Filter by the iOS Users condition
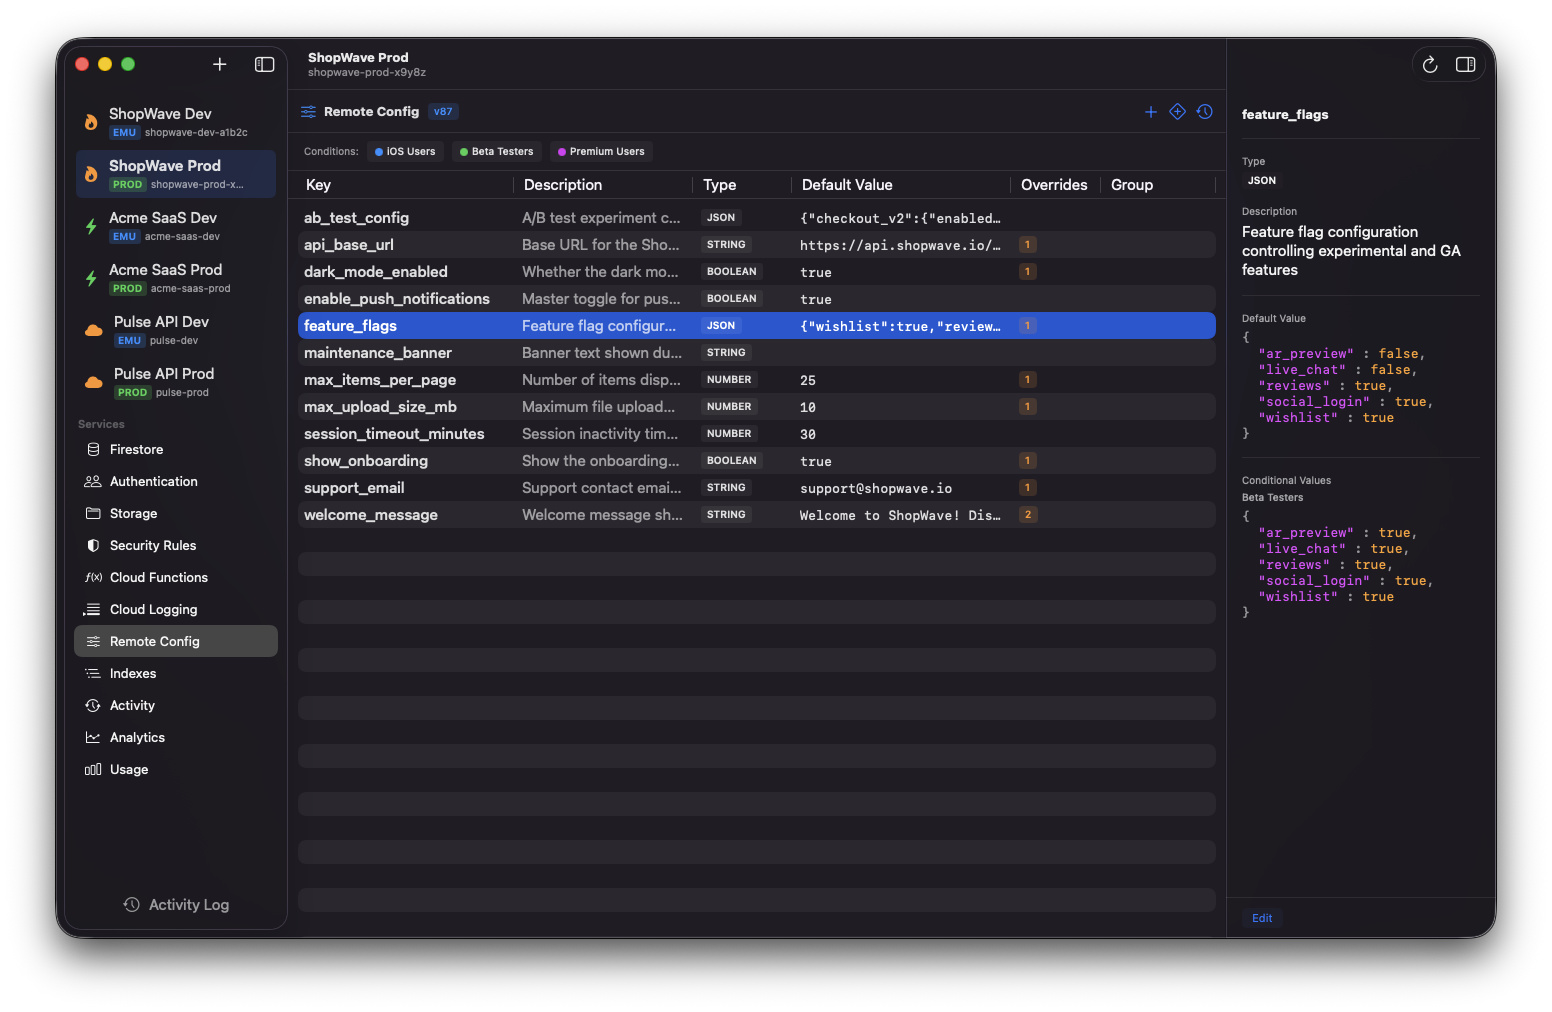Image resolution: width=1552 pixels, height=1012 pixels. pos(405,151)
